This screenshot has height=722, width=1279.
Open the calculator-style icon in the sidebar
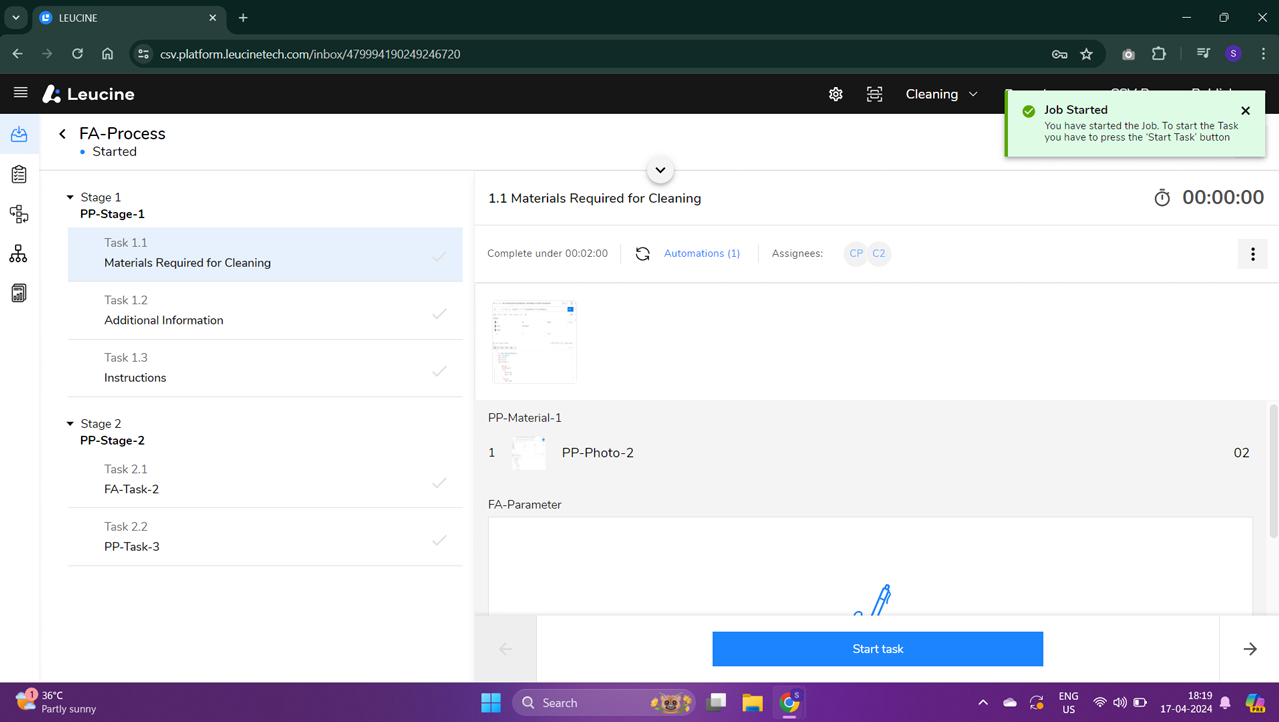(19, 293)
